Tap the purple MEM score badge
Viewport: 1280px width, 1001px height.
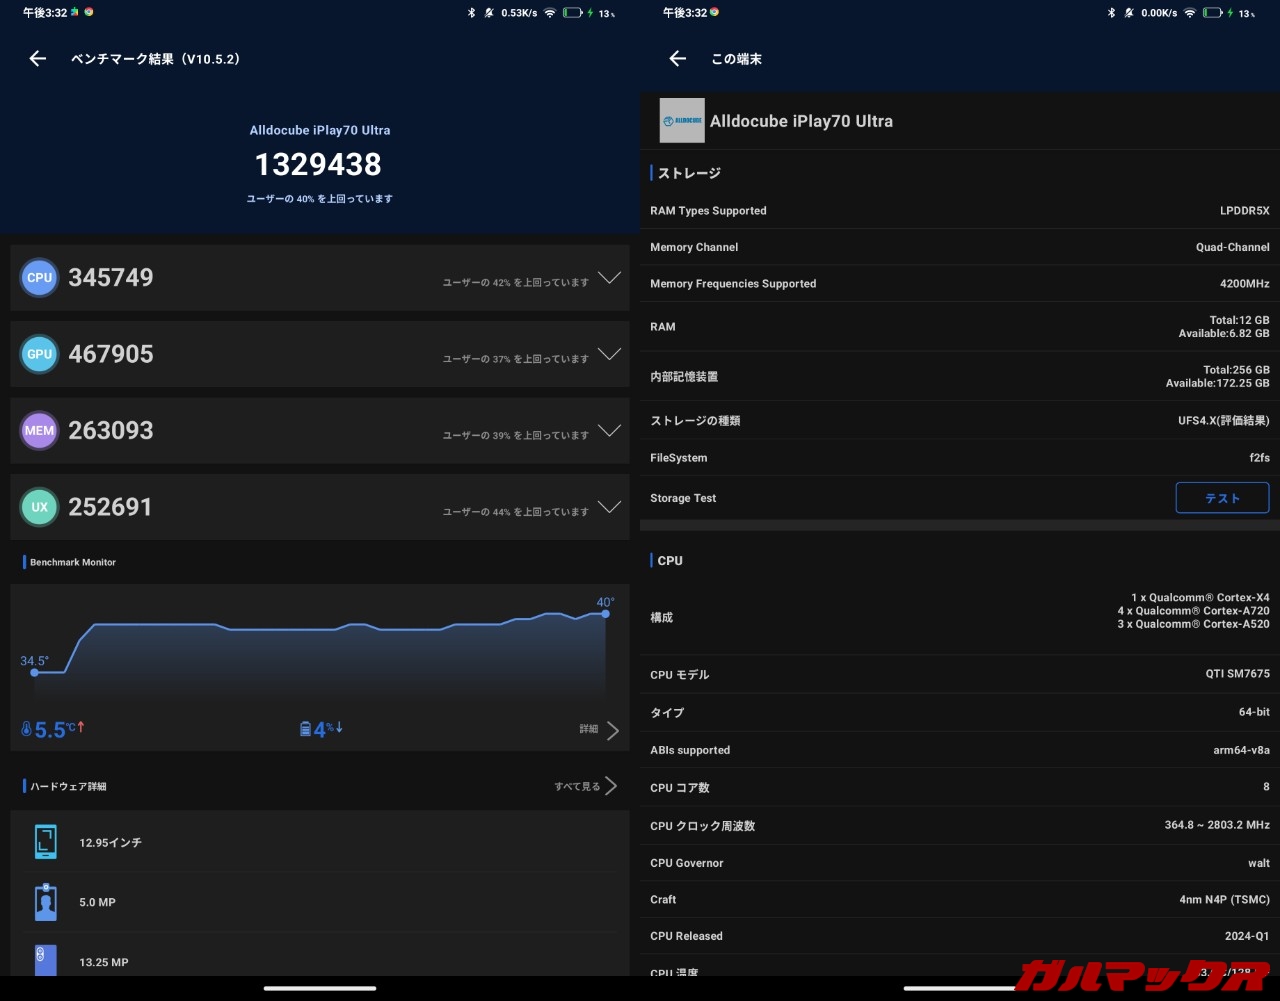point(40,431)
